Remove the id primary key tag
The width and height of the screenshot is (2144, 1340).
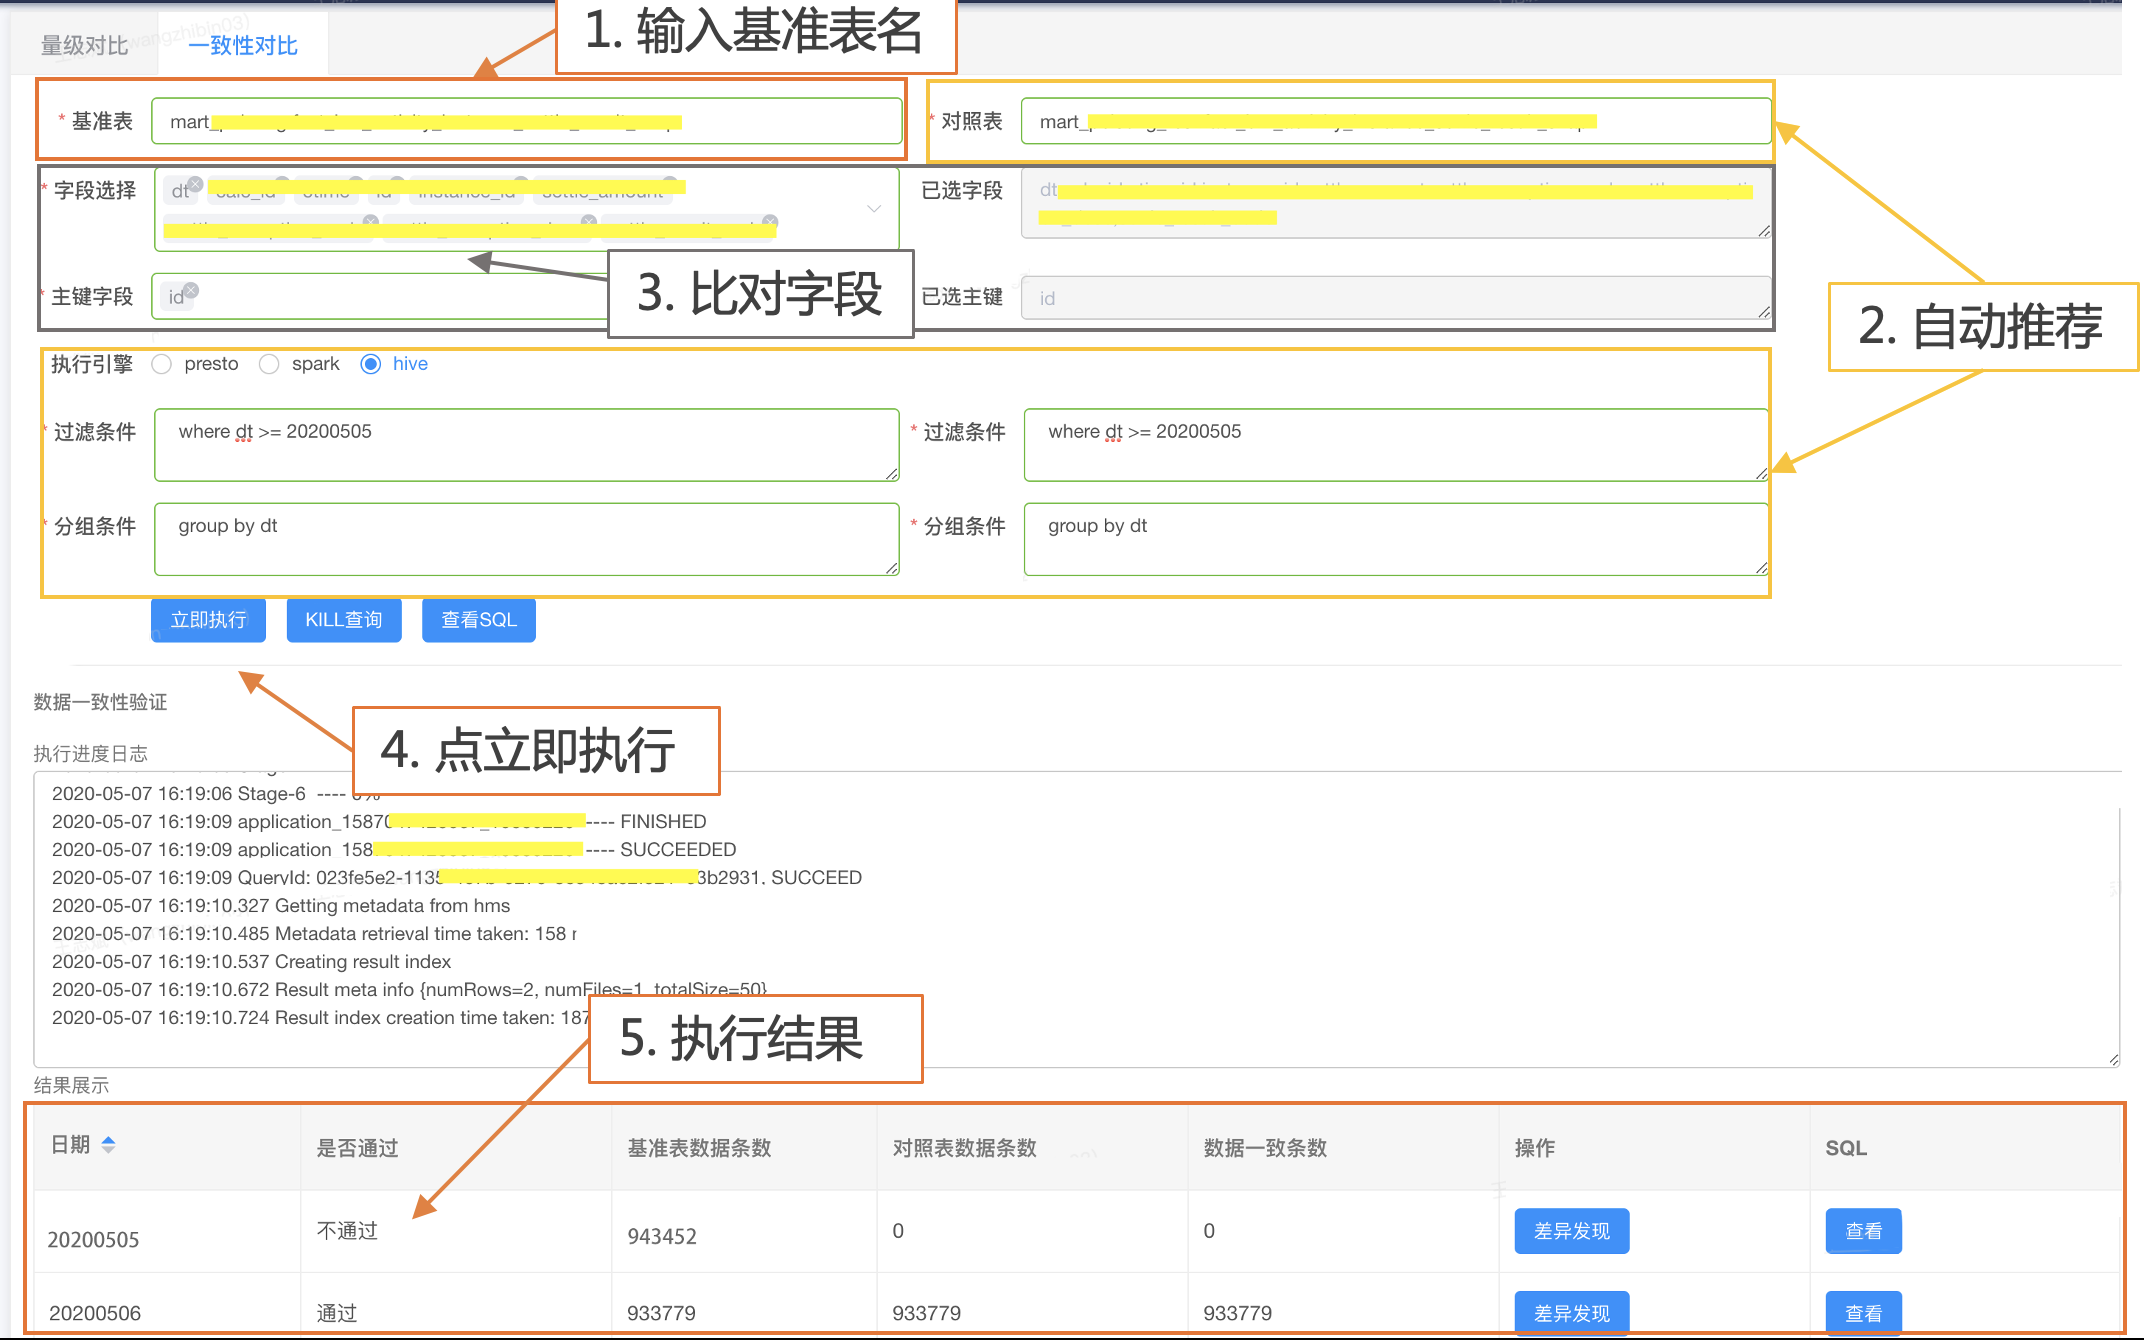pos(191,290)
